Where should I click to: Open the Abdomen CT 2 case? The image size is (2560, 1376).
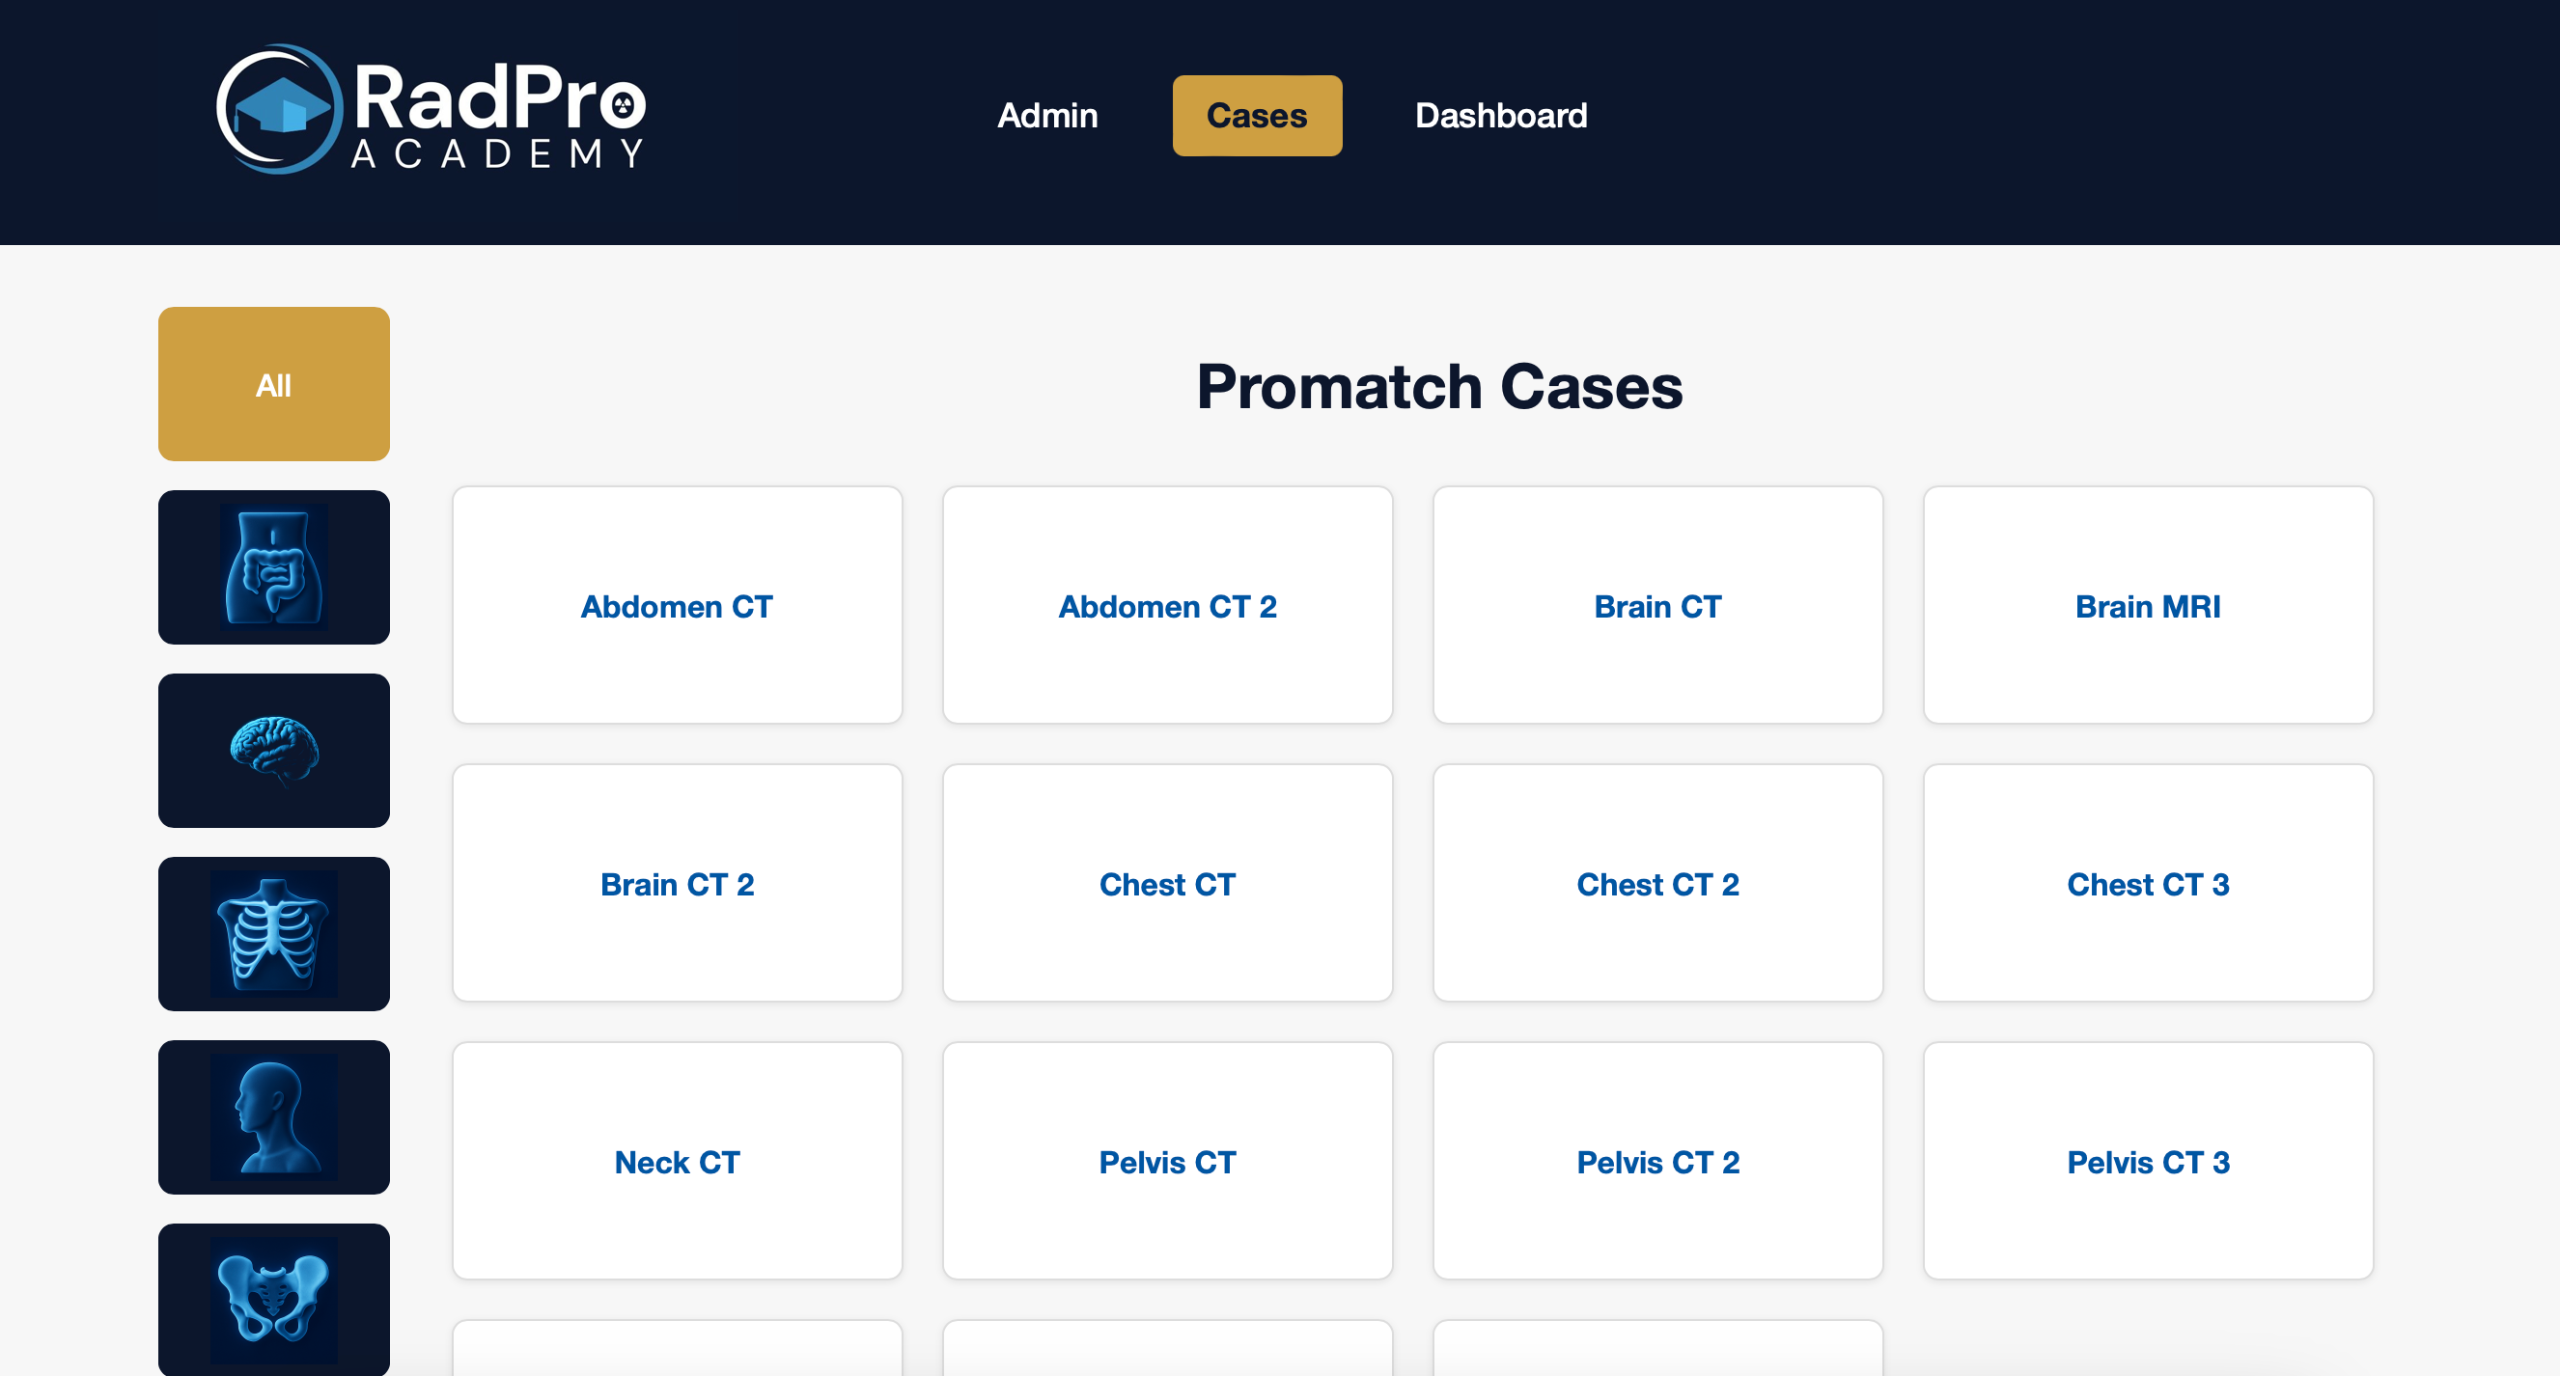[1167, 606]
